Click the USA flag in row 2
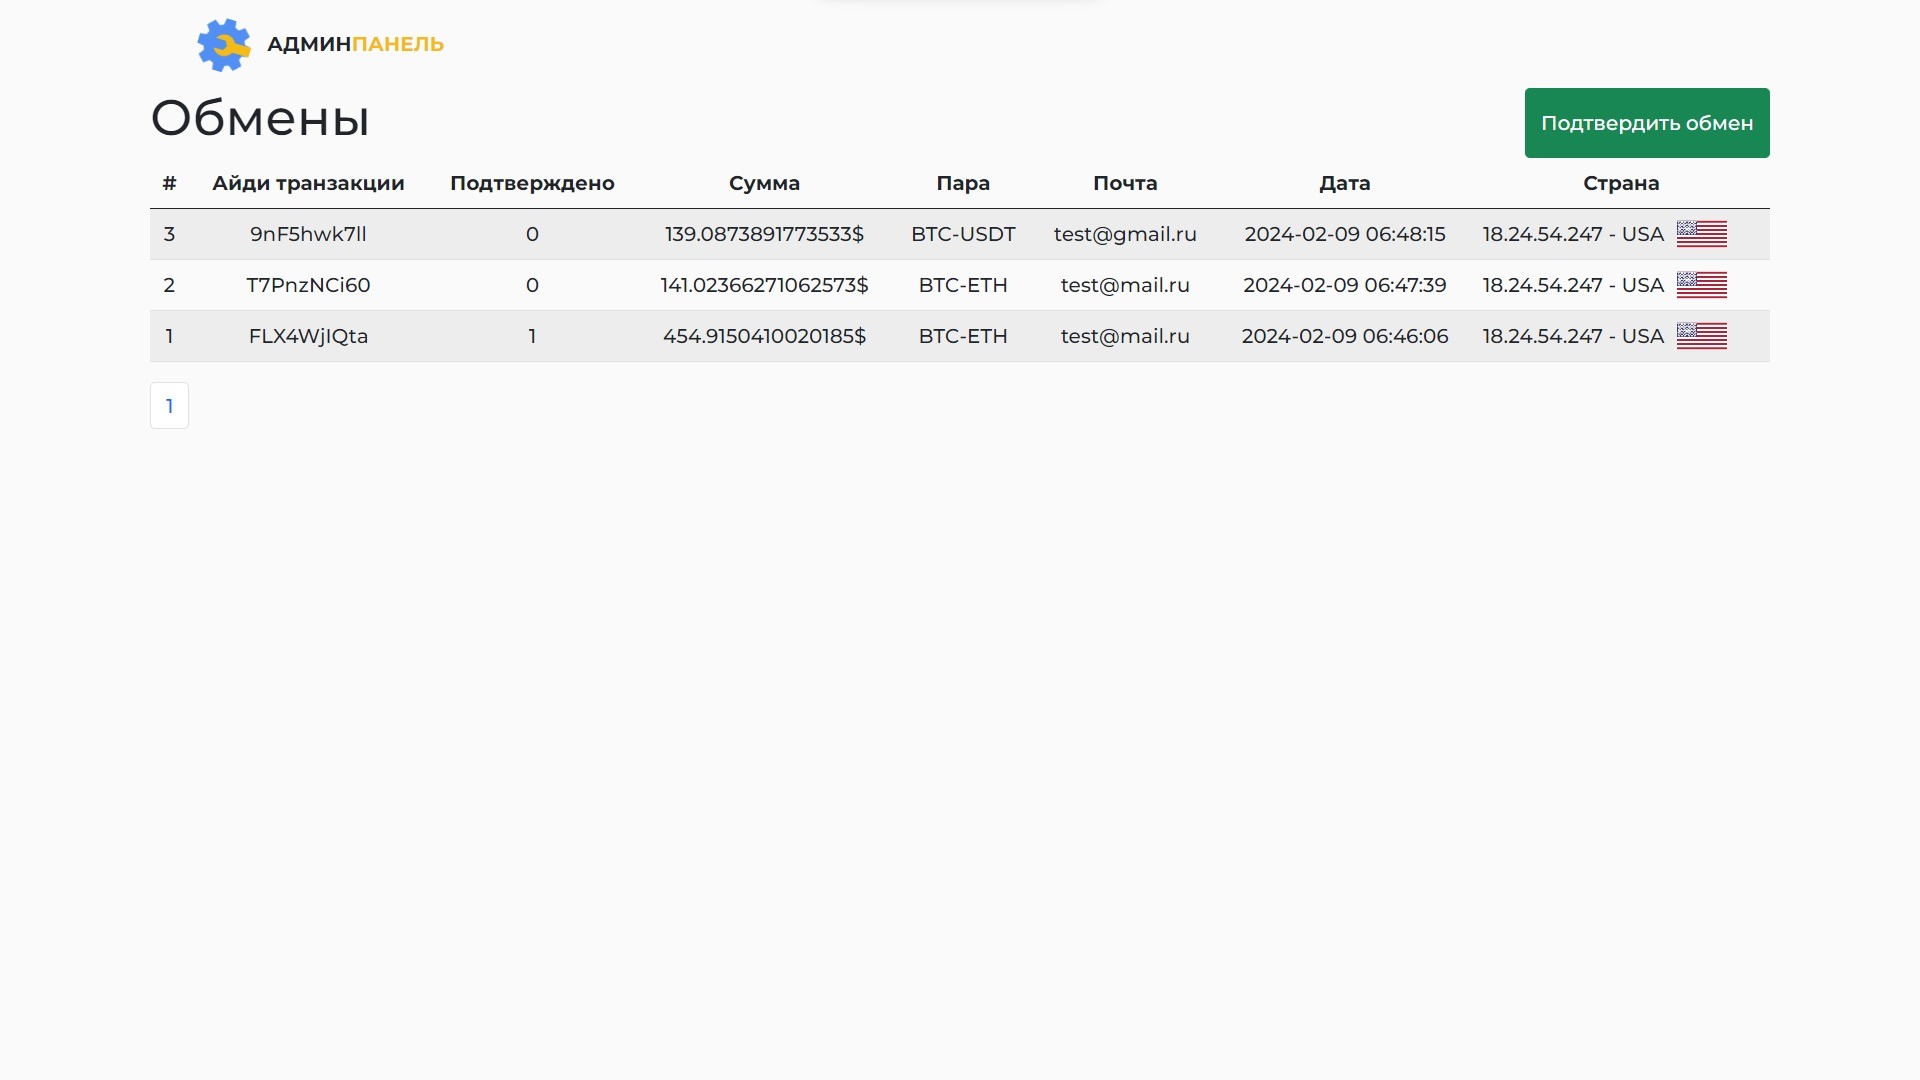The width and height of the screenshot is (1920, 1080). 1701,285
